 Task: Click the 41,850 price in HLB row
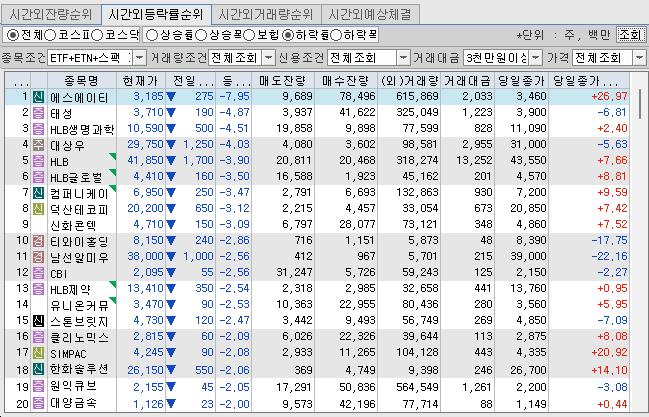pyautogui.click(x=145, y=160)
